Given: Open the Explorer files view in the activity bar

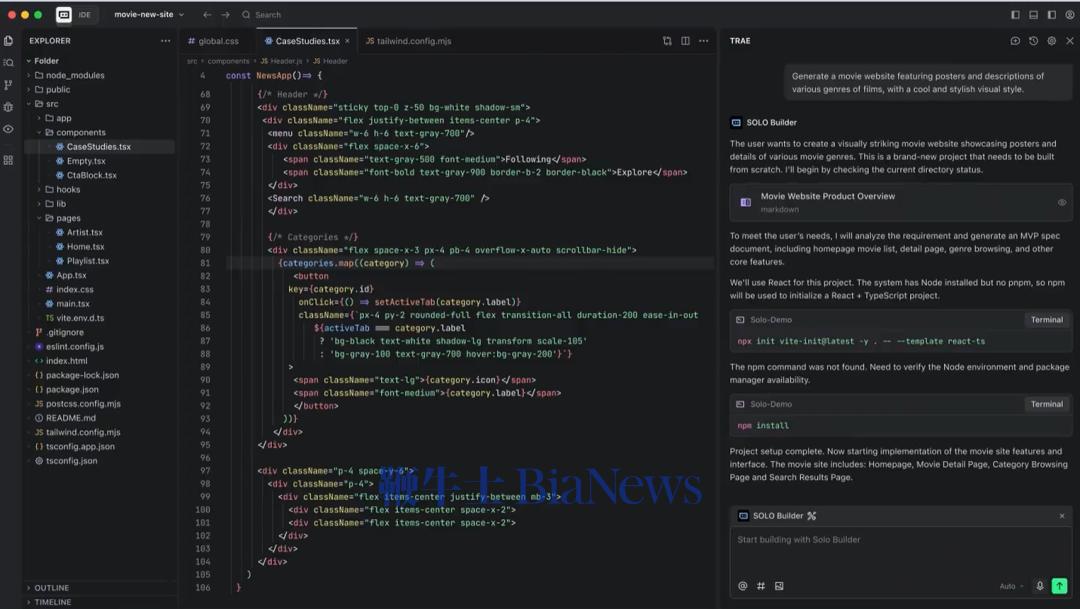Looking at the screenshot, I should pyautogui.click(x=8, y=41).
